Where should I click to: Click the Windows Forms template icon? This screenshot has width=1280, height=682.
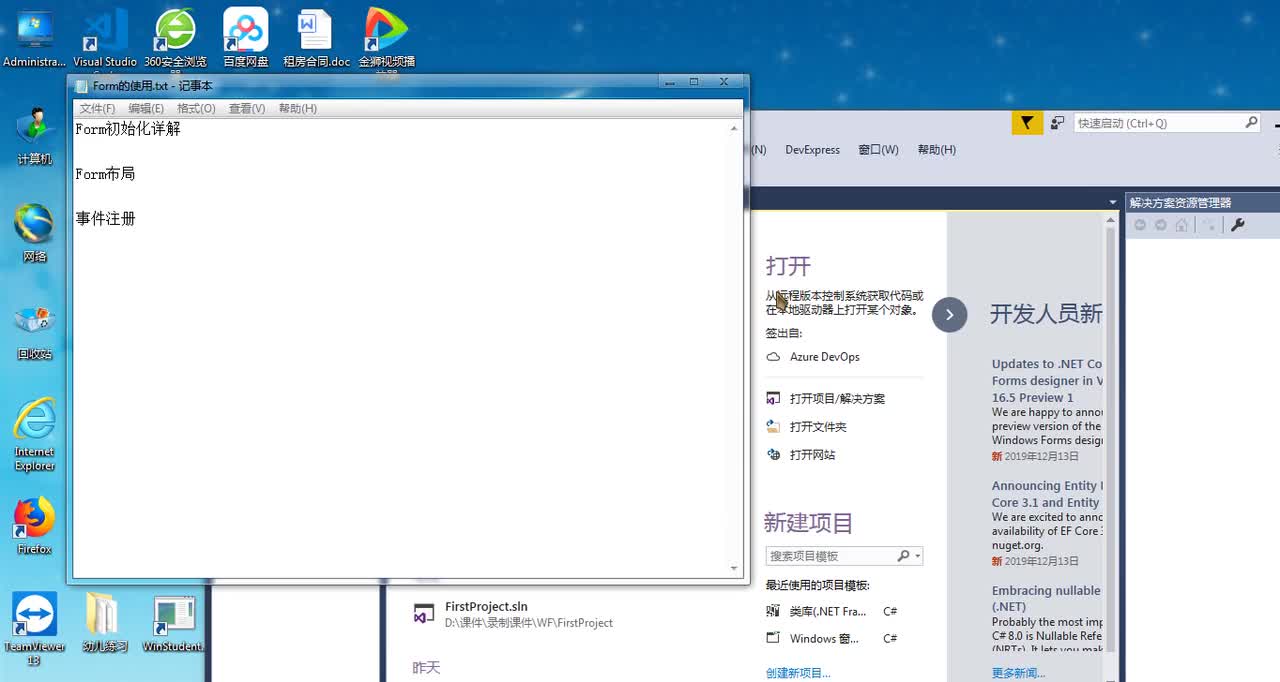tap(773, 638)
